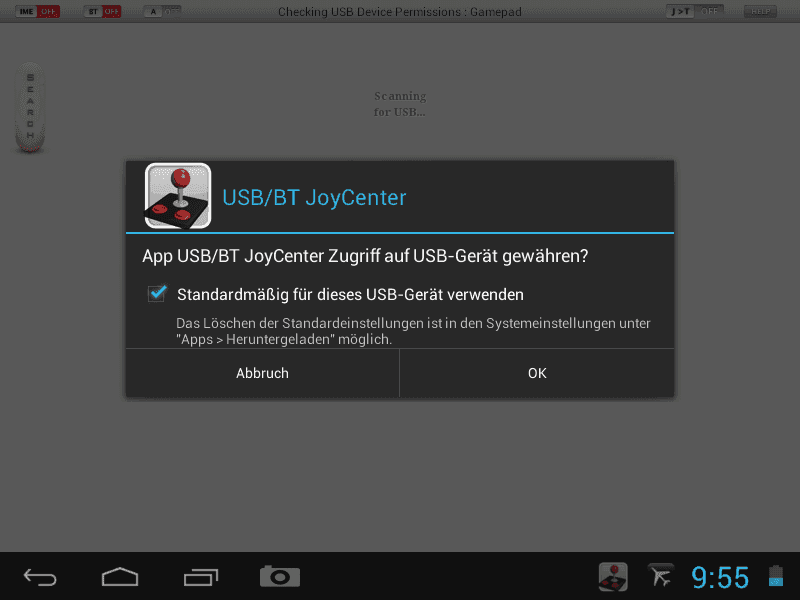Toggle the J>T switch
The height and width of the screenshot is (600, 800).
point(694,11)
